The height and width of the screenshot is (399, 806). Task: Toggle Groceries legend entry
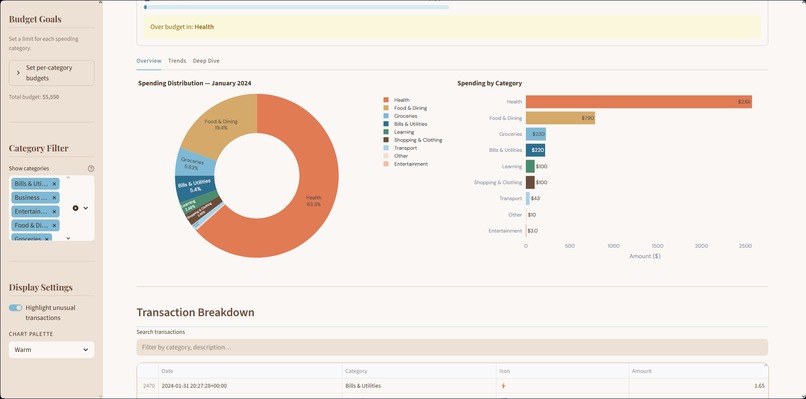[x=400, y=116]
